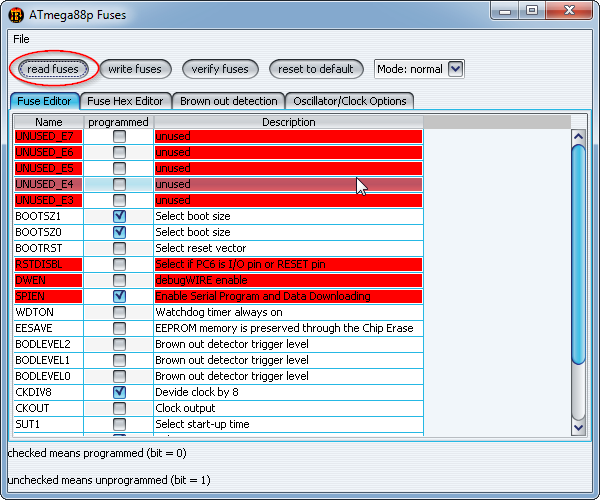
Task: Select the DWEN name cell
Action: coord(49,280)
